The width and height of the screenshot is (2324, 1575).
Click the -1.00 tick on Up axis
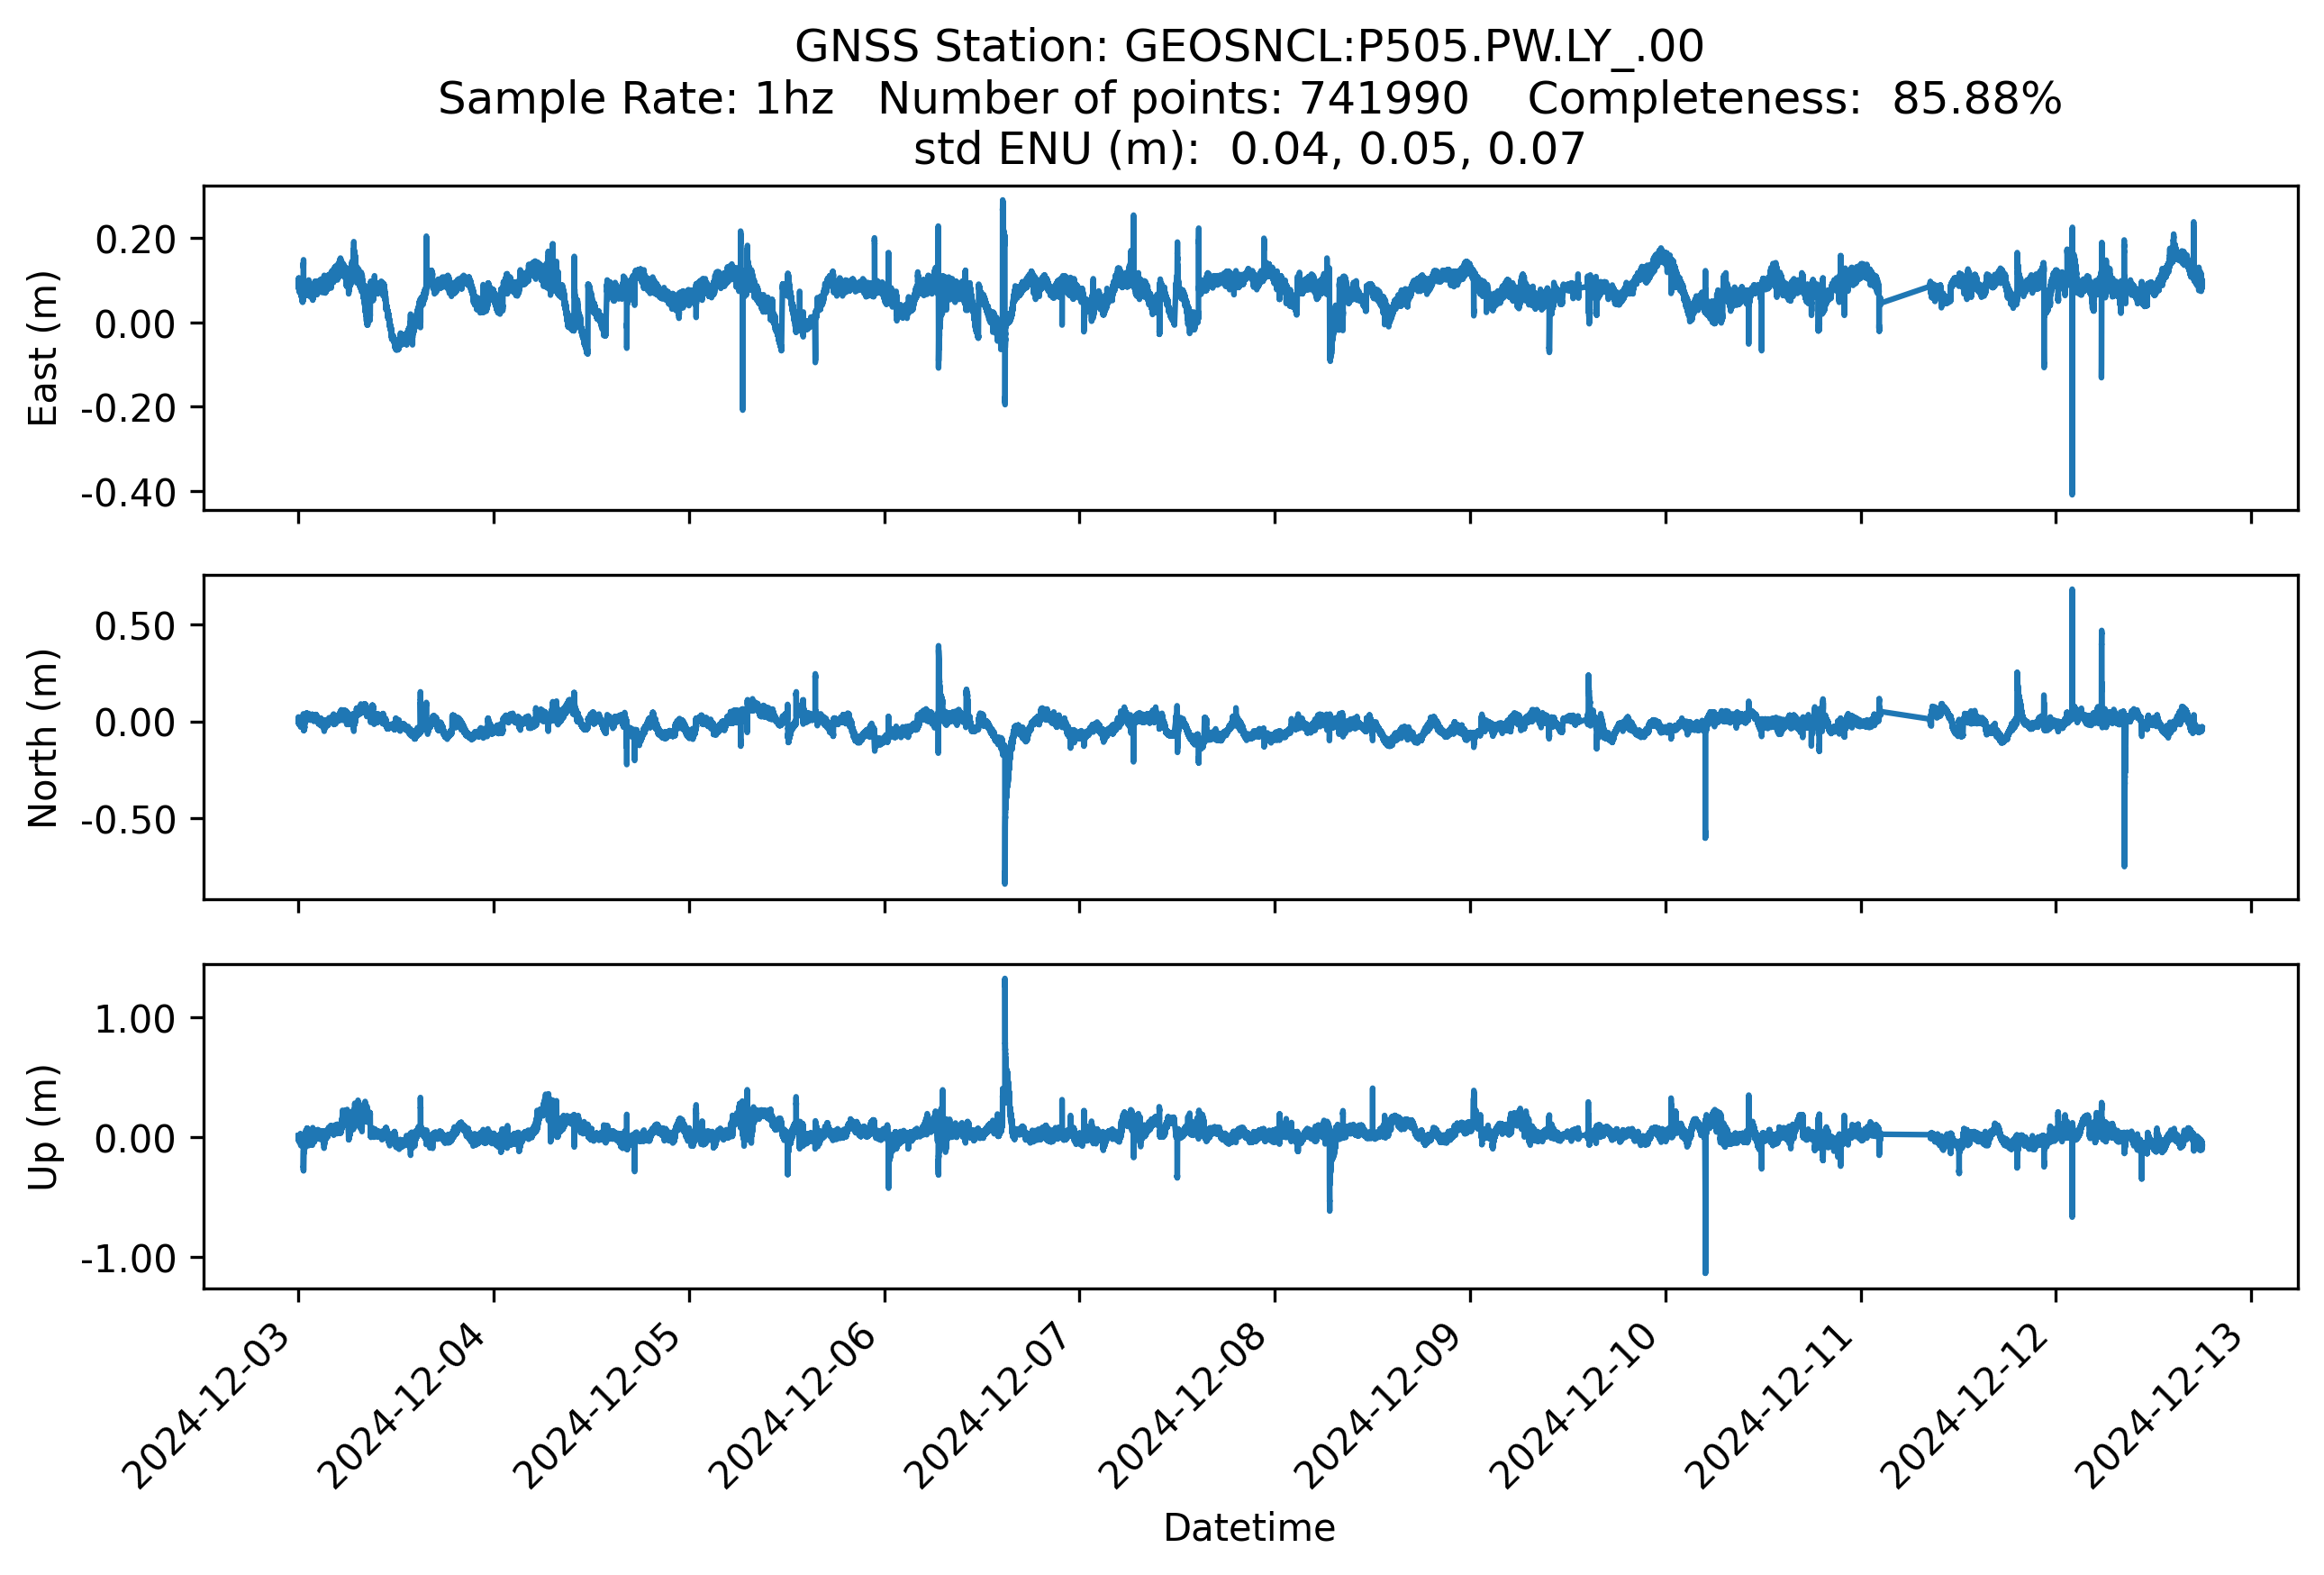(x=128, y=1258)
